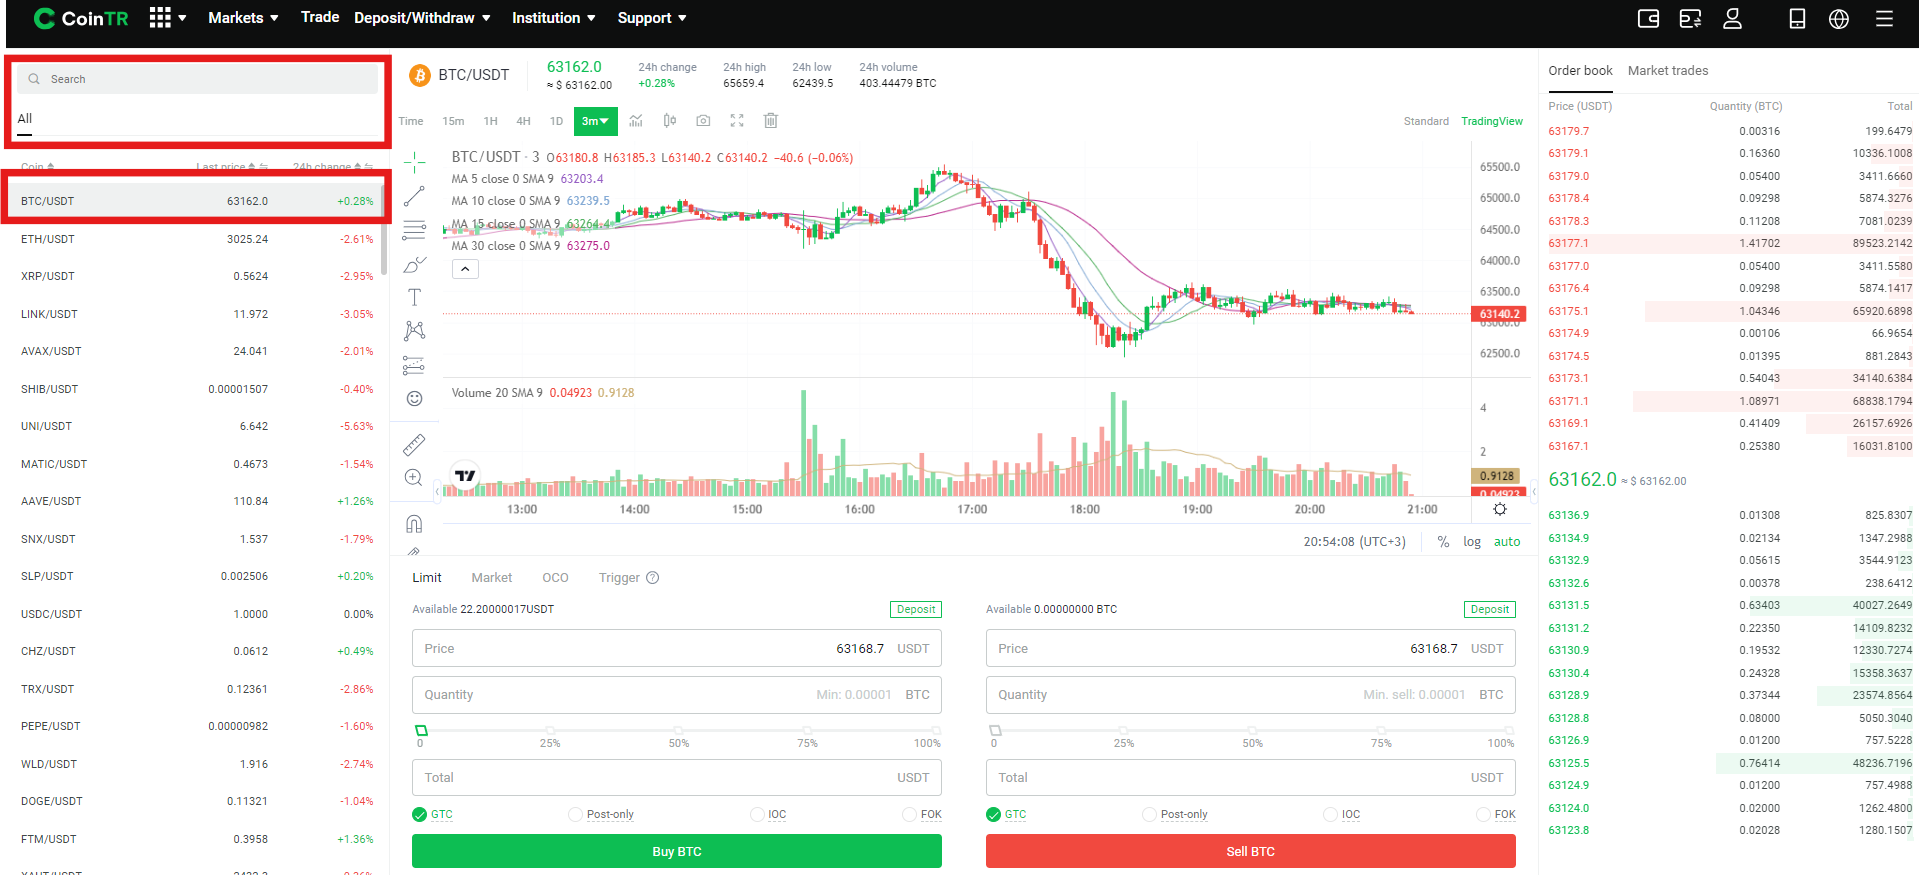Select the crosshair cursor tool
This screenshot has height=875, width=1919.
[x=414, y=162]
